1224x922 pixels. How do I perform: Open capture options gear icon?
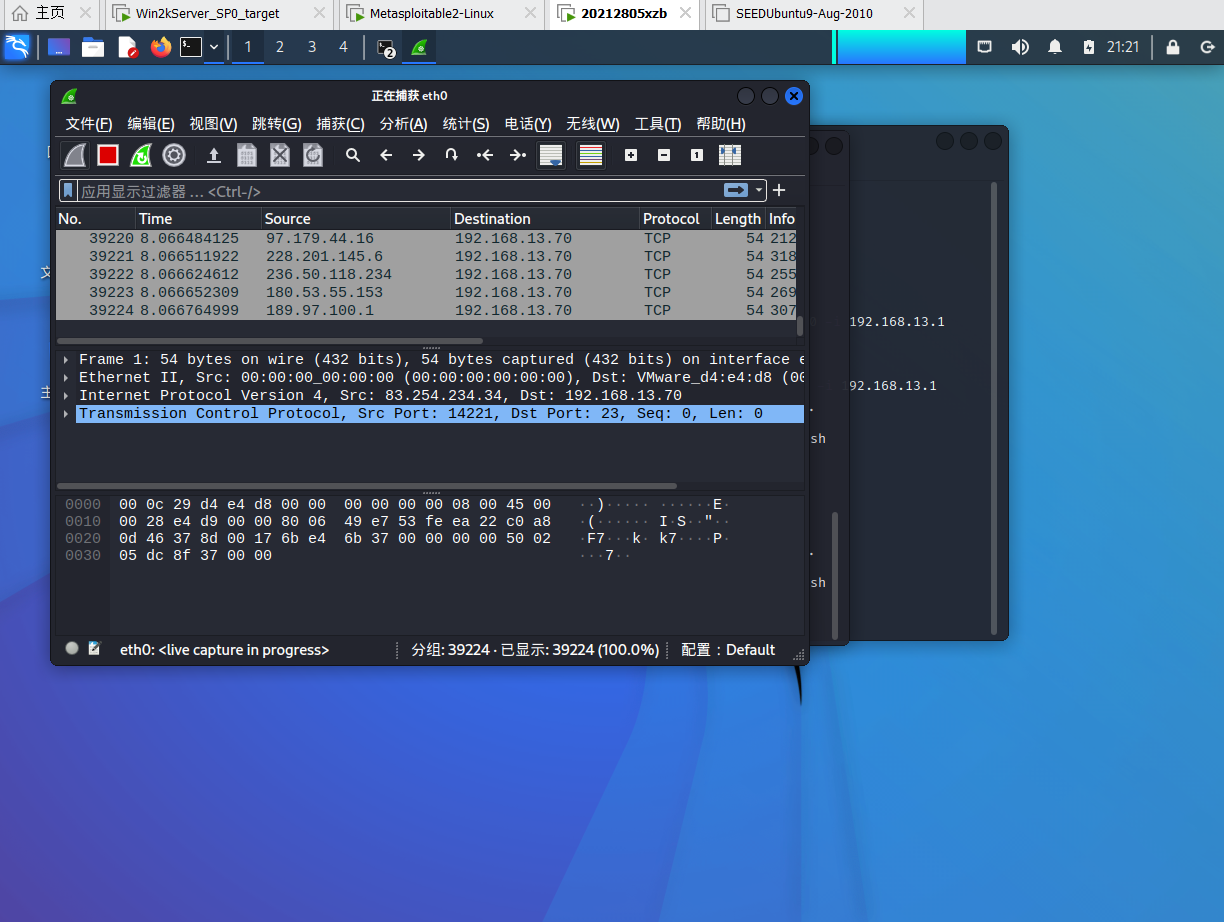pyautogui.click(x=174, y=155)
